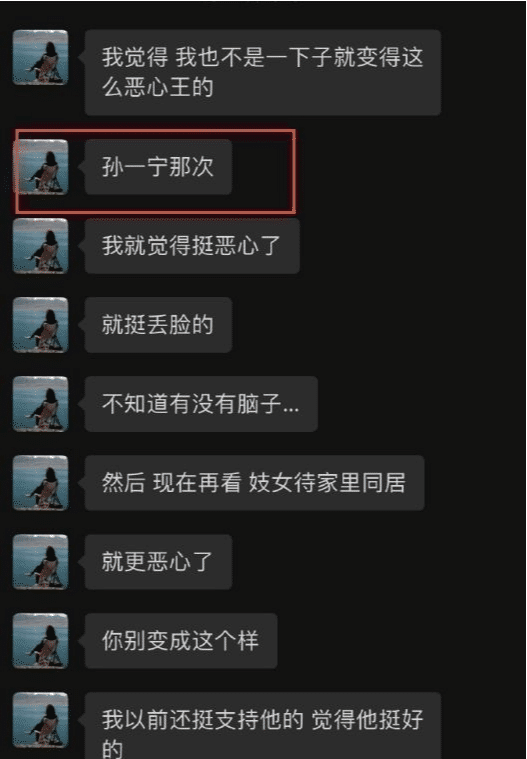
Task: Click the '不知道有没有脑子...' message bubble
Action: (201, 404)
